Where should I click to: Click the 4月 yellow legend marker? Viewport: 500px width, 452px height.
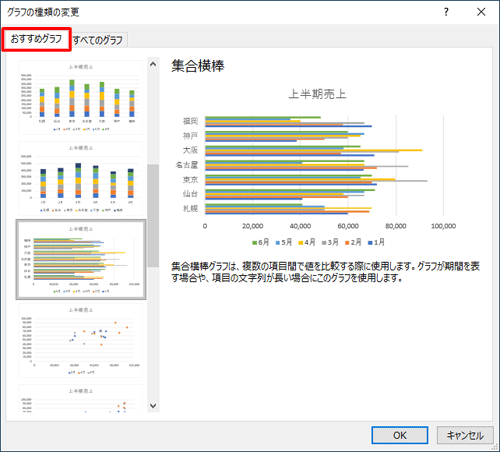[301, 243]
